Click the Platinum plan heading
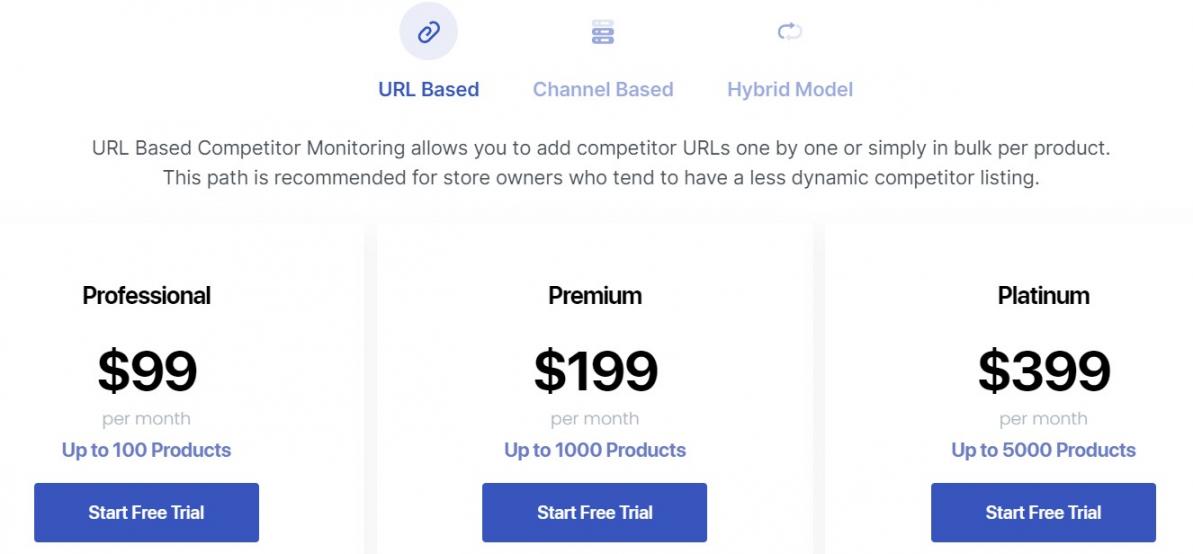The height and width of the screenshot is (554, 1193). click(x=1043, y=295)
